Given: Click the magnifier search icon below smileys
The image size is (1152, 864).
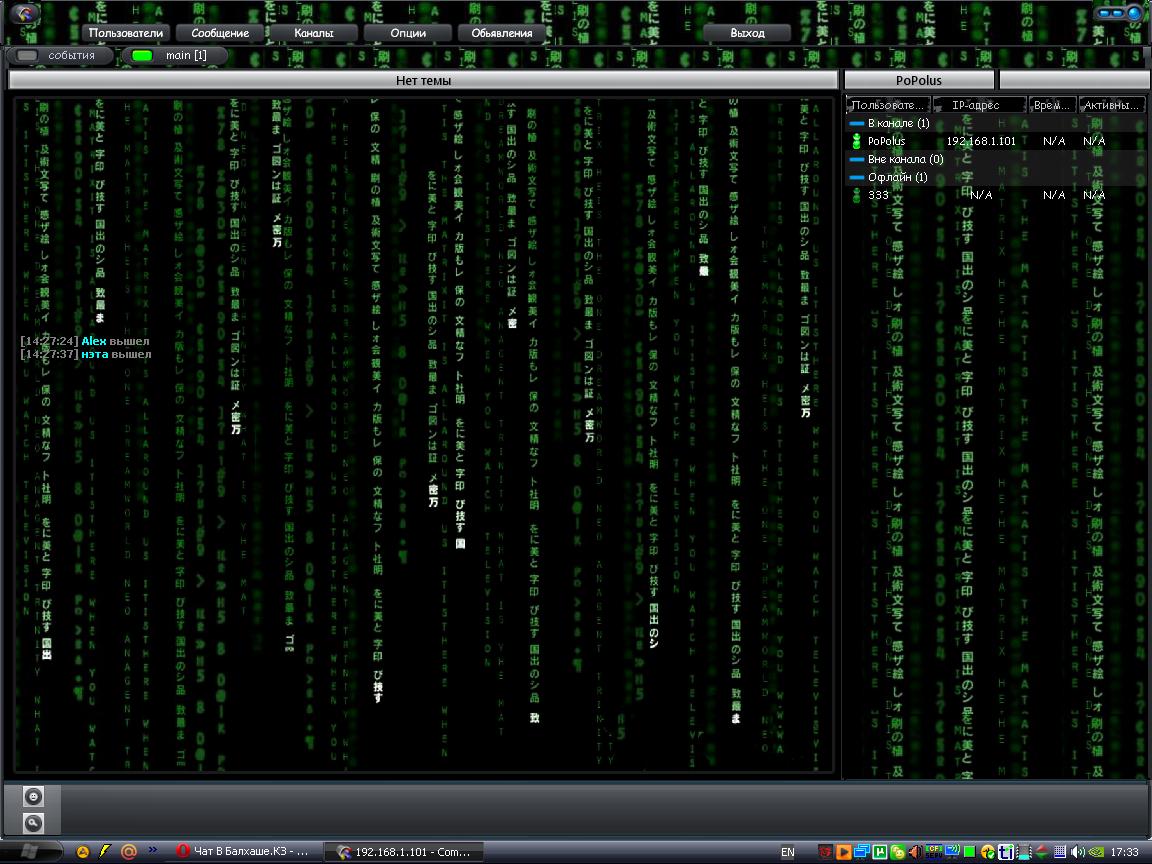Looking at the screenshot, I should coord(33,823).
